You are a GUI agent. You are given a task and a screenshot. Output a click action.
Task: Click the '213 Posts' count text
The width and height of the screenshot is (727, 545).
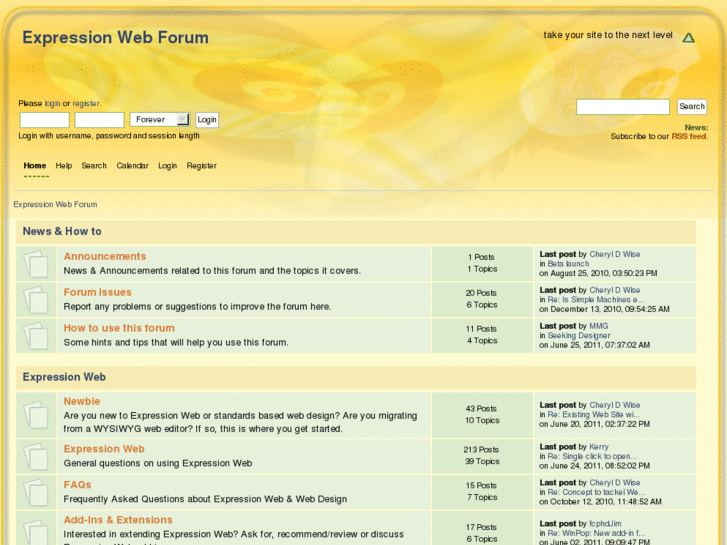(x=481, y=449)
